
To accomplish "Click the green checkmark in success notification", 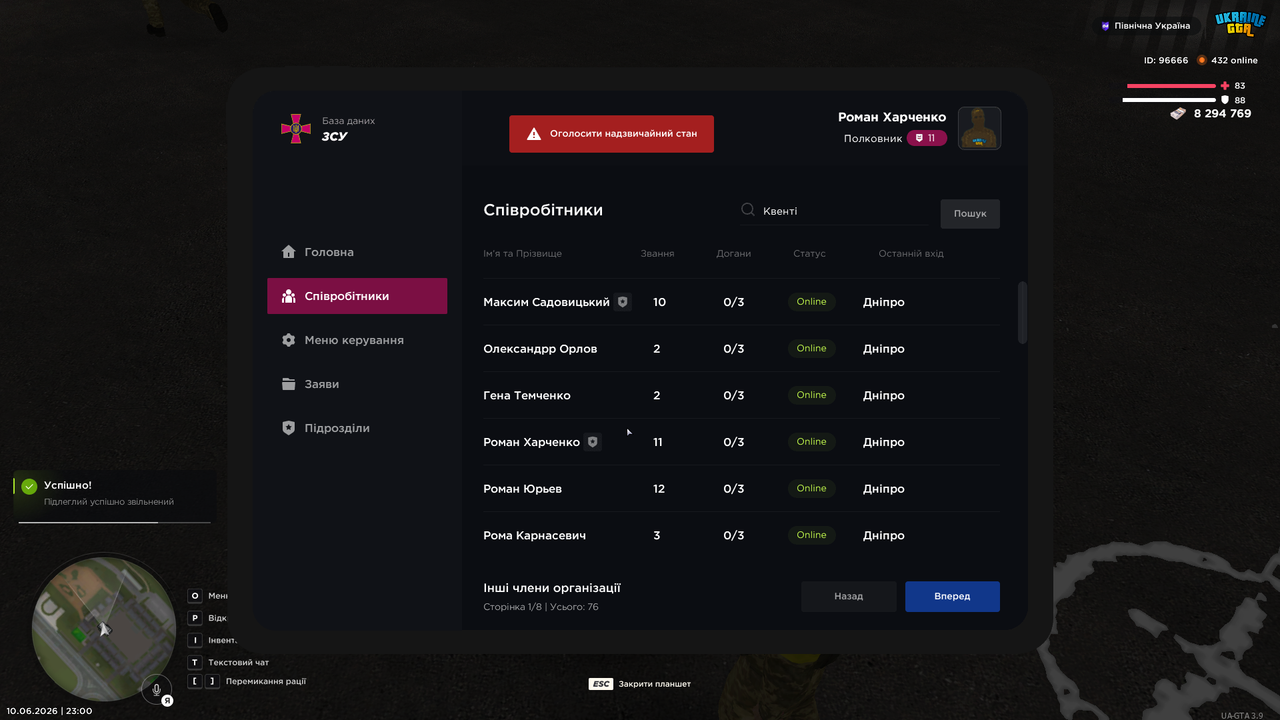I will click(29, 486).
